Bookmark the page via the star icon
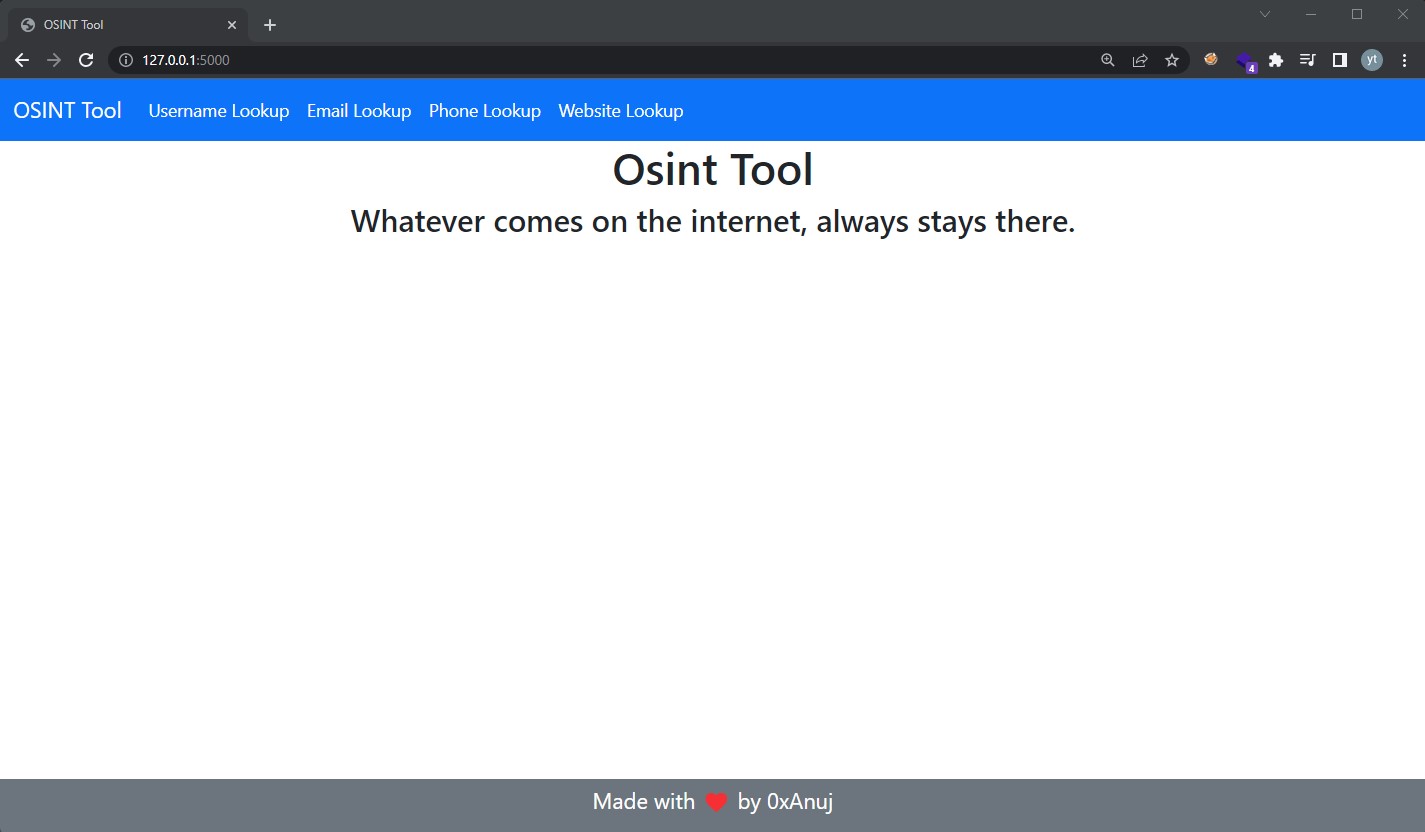1425x832 pixels. tap(1171, 59)
